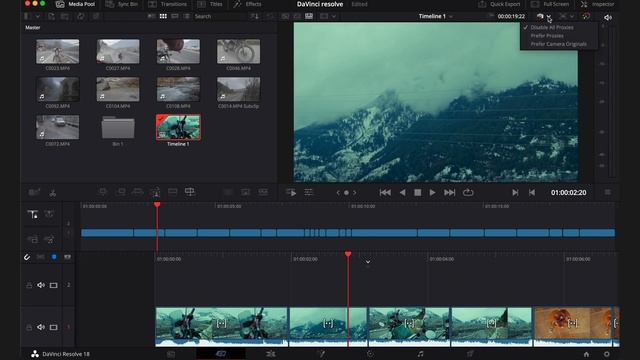Open the Transitions panel

pyautogui.click(x=167, y=4)
